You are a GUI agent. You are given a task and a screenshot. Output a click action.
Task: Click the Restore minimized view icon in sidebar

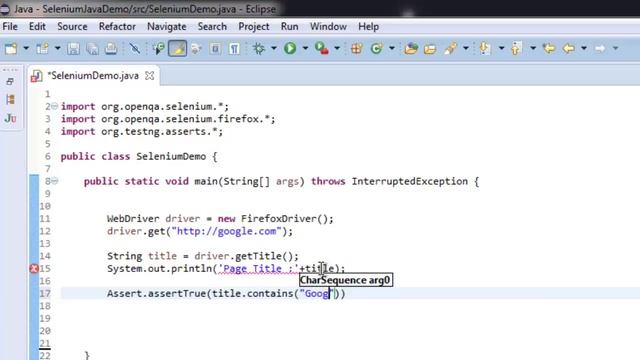(x=10, y=82)
